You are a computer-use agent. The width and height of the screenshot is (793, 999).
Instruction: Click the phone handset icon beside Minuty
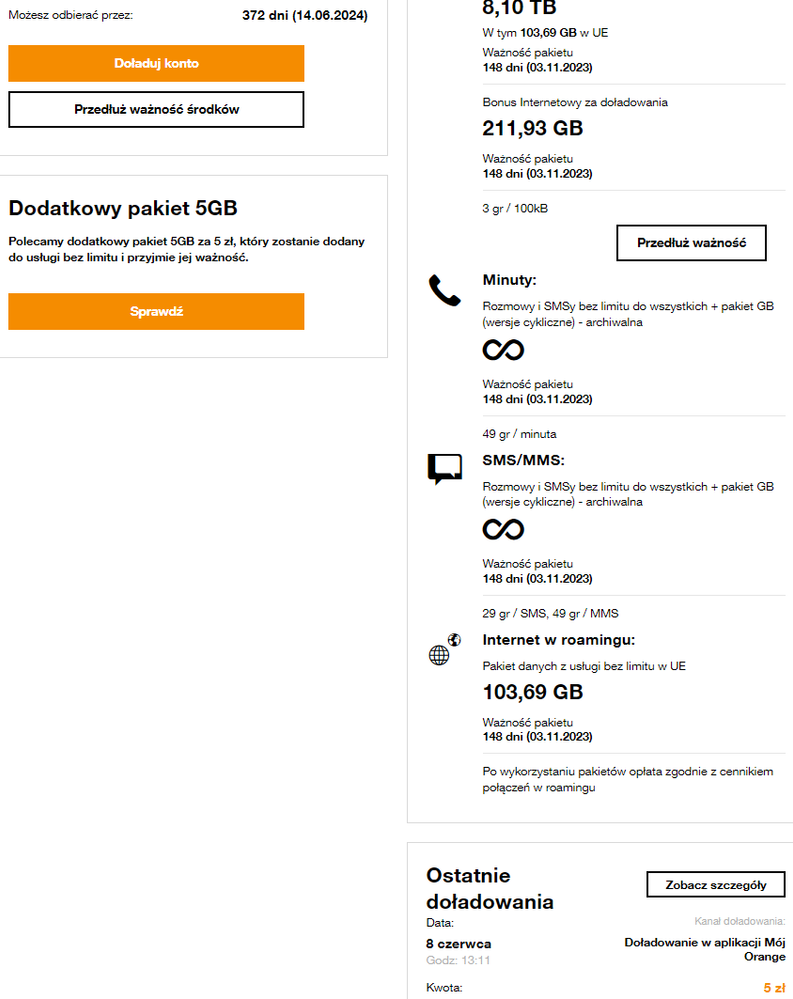443,292
